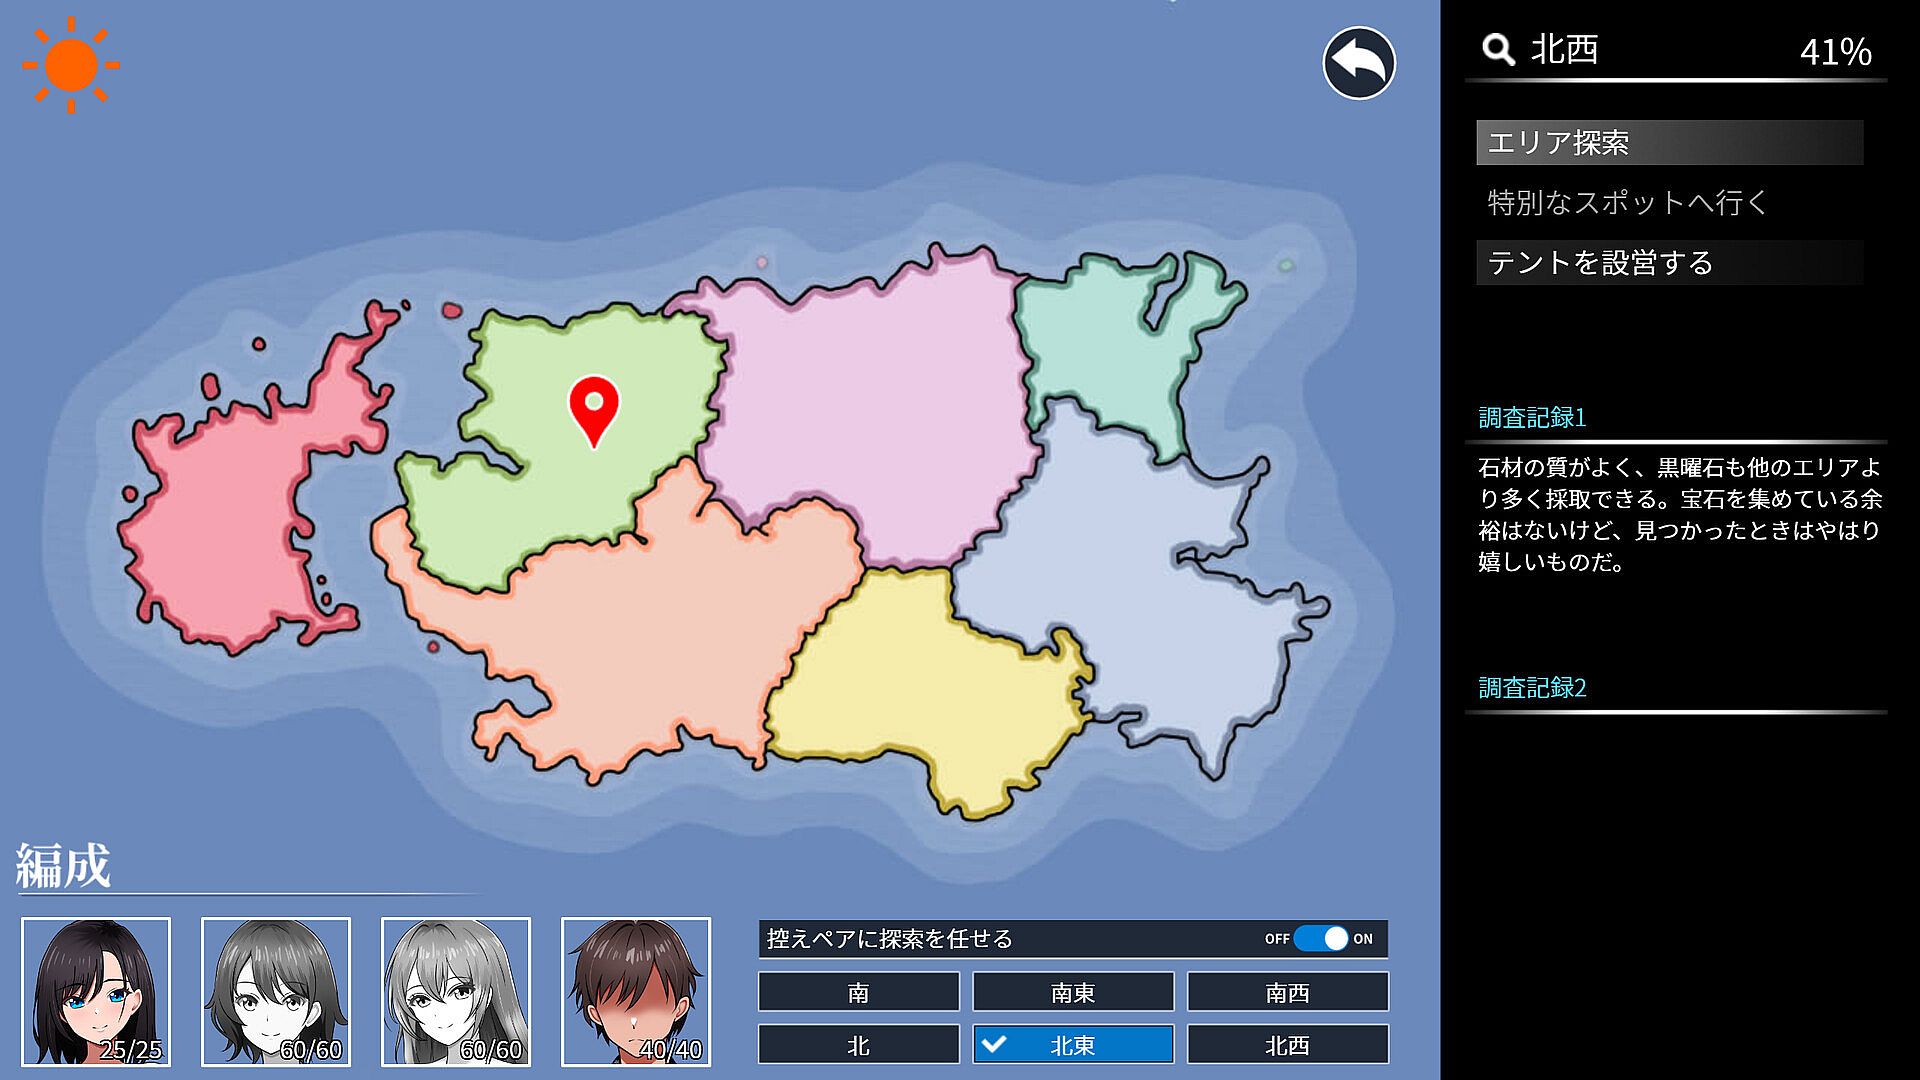The width and height of the screenshot is (1920, 1080).
Task: Click テントを設営する option
Action: 1669,262
